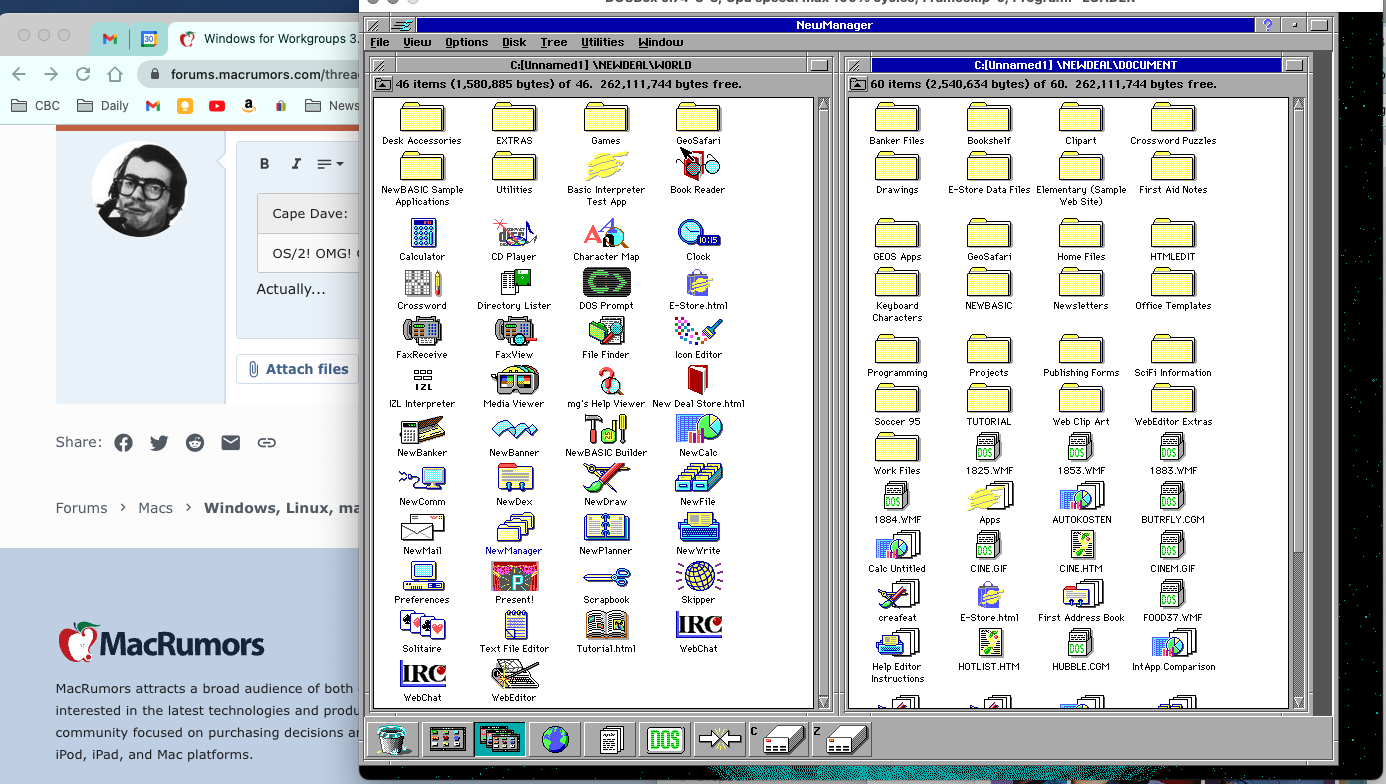Launch NewWrite word processor

tap(698, 535)
